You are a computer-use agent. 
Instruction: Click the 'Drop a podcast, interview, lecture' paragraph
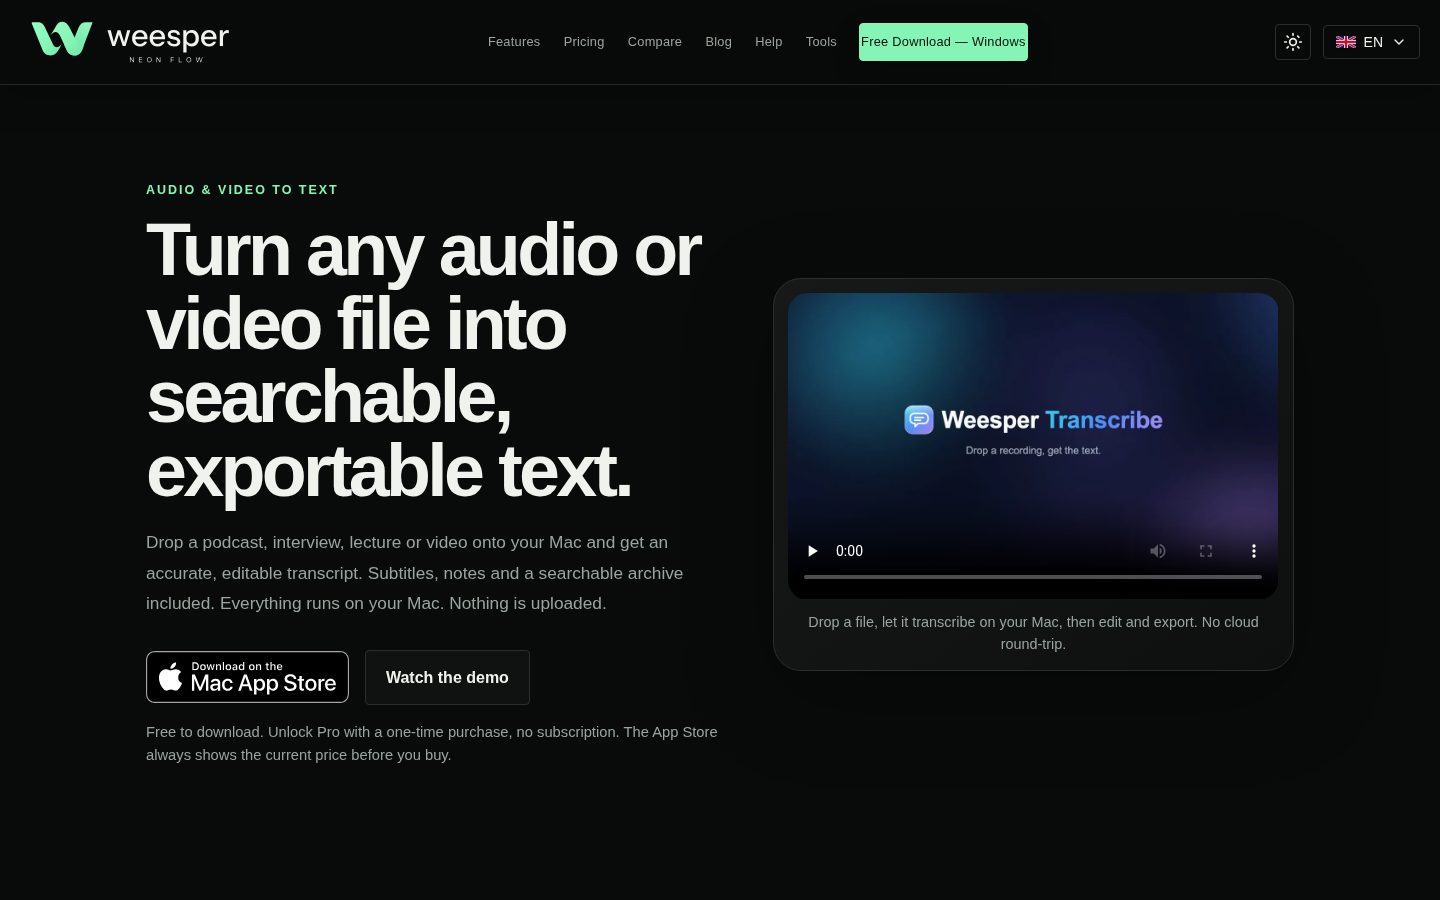[415, 573]
